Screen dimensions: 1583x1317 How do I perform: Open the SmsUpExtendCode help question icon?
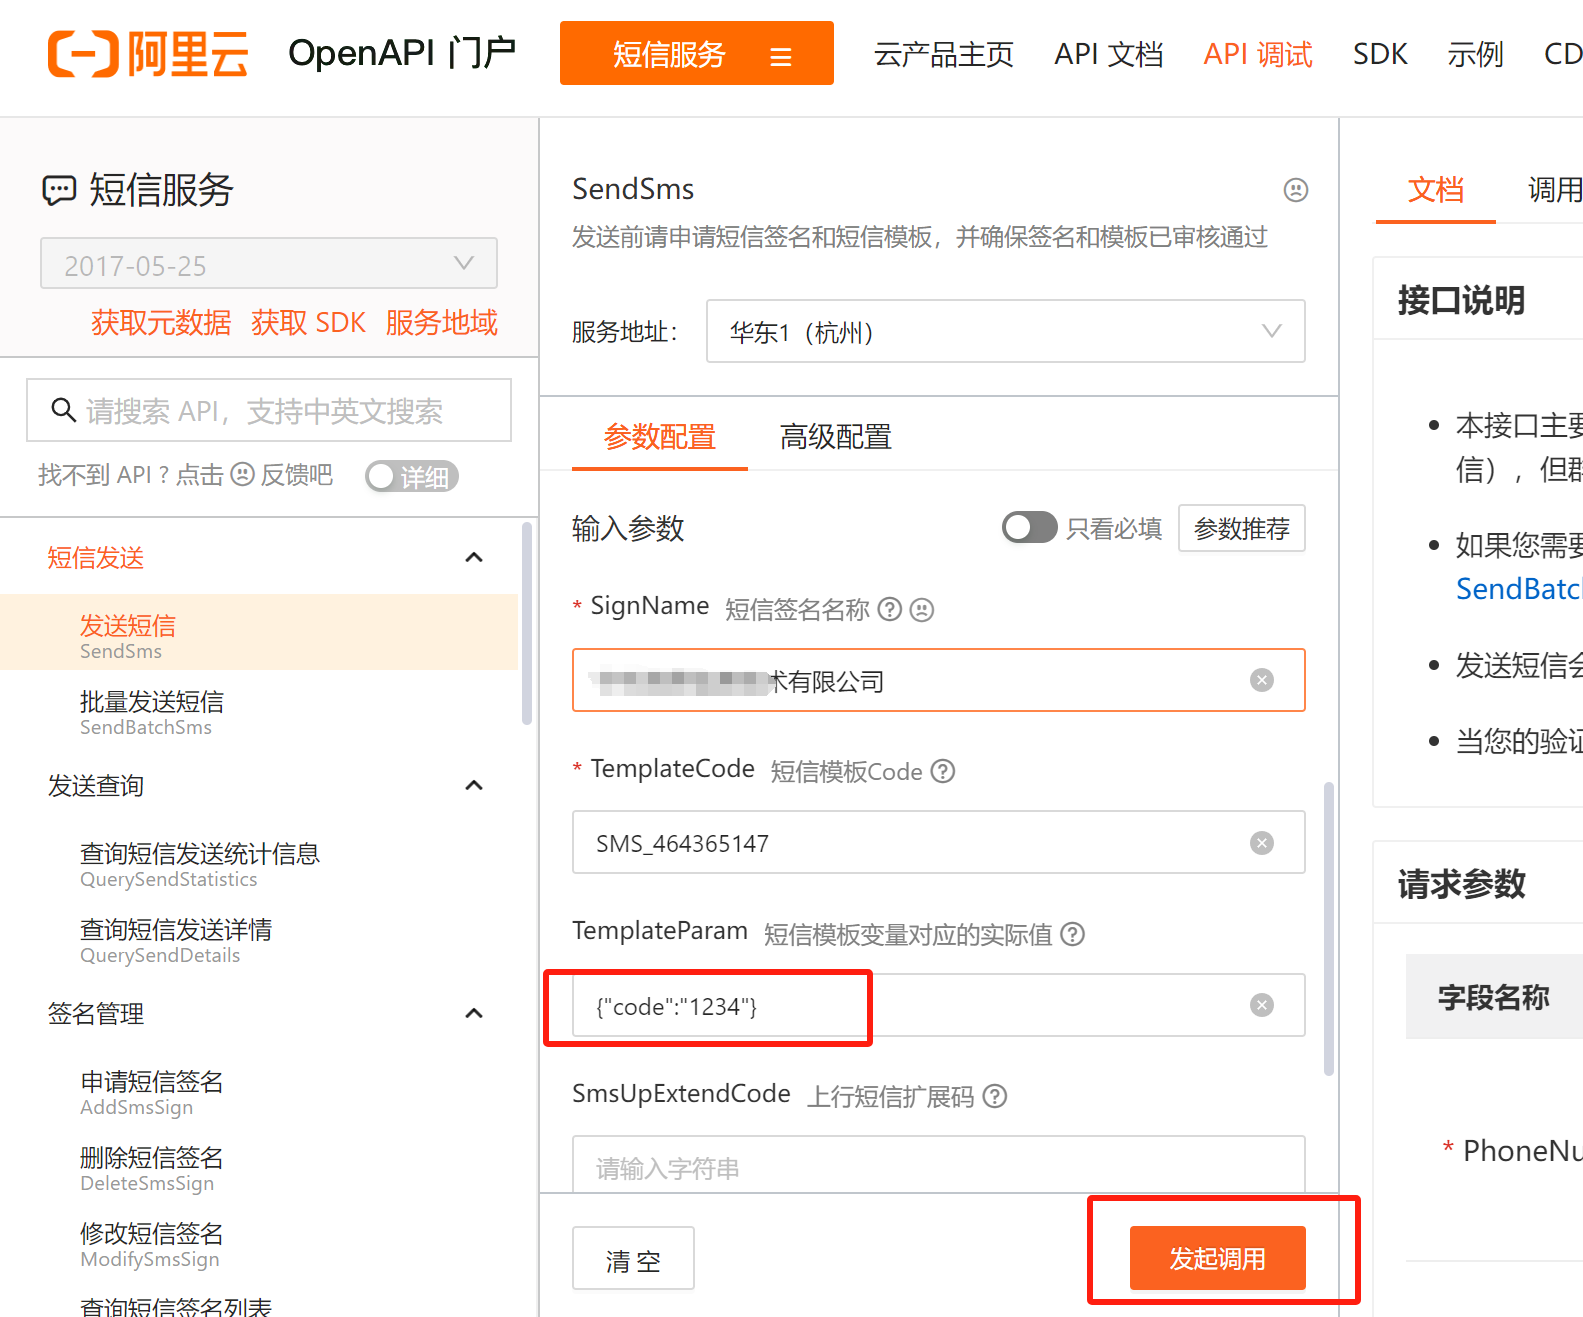[x=995, y=1096]
